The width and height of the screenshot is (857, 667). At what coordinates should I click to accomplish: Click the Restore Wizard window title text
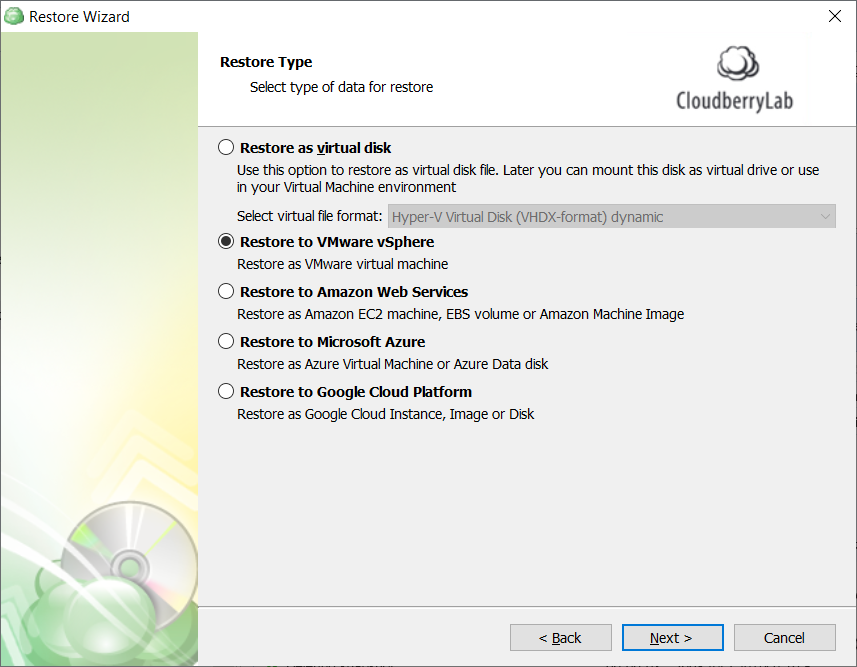click(79, 17)
